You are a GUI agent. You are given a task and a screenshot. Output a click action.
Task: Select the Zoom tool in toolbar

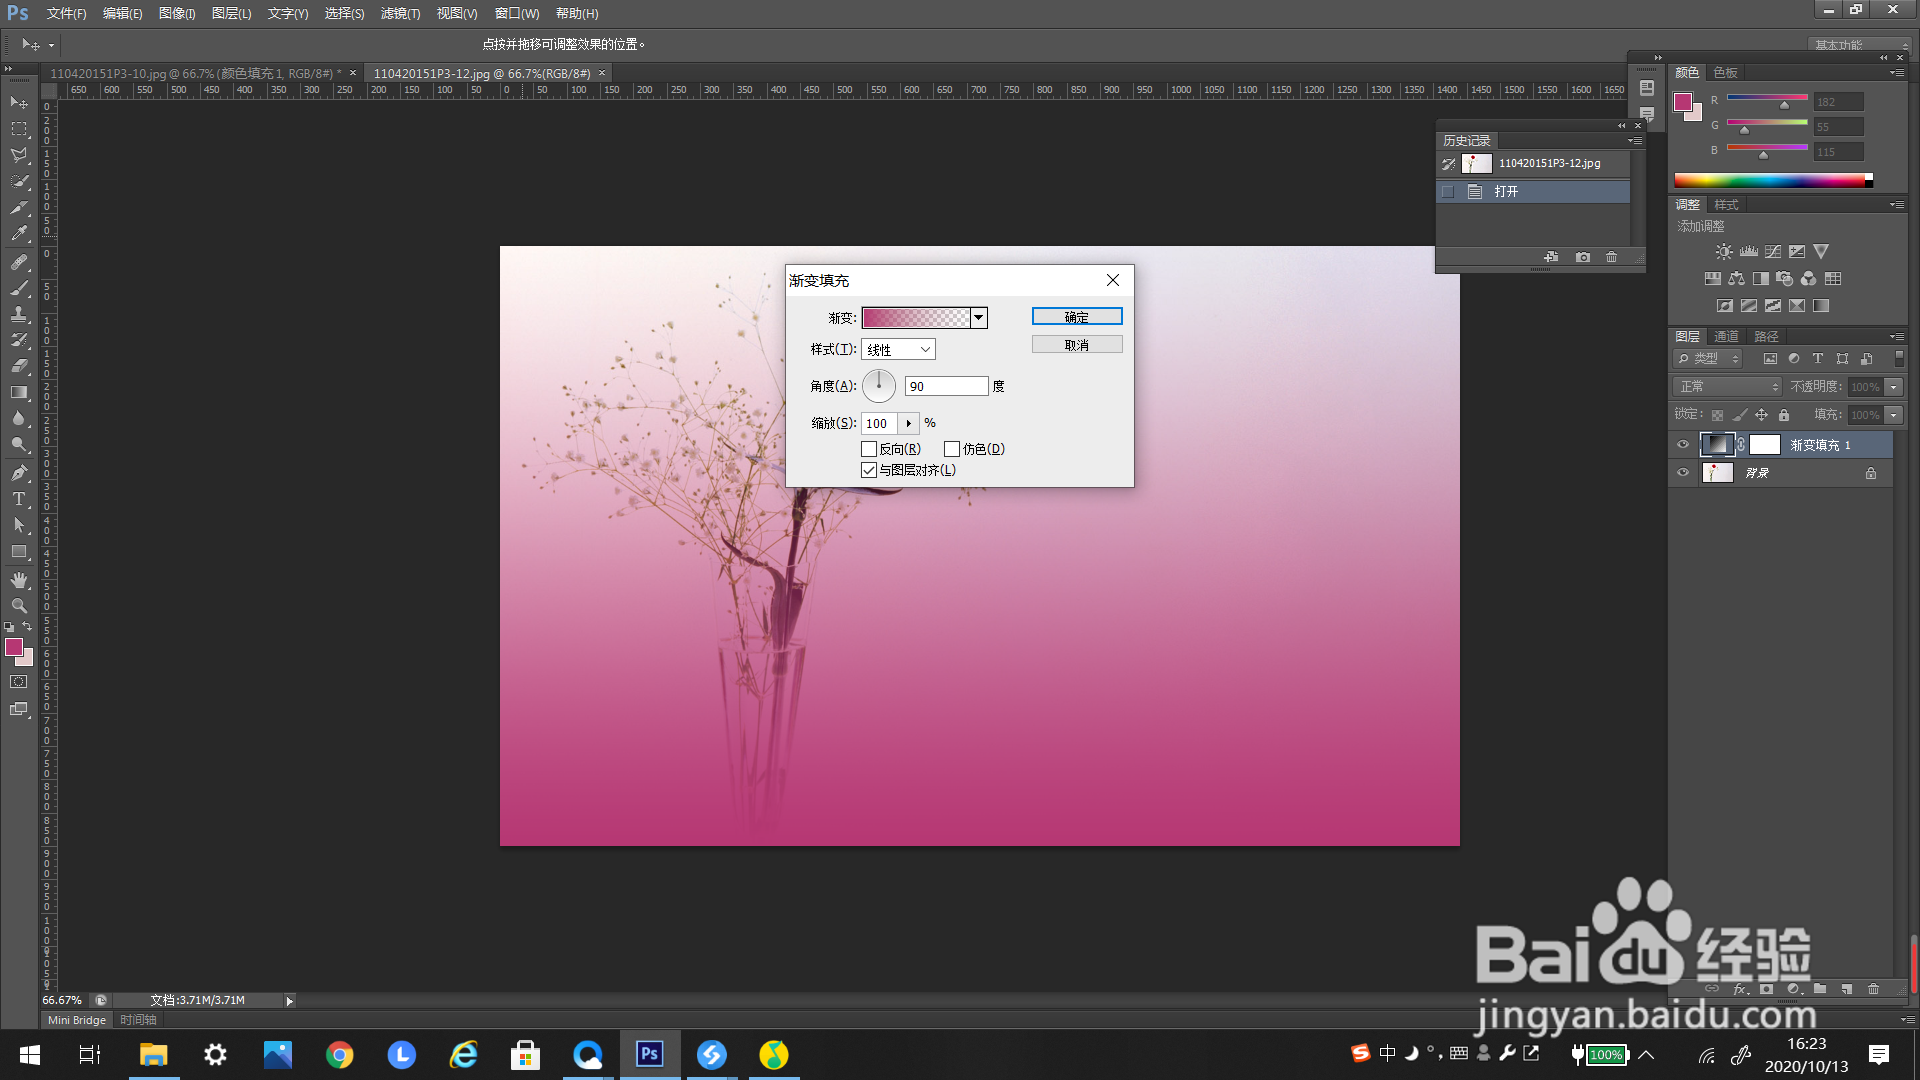tap(18, 606)
